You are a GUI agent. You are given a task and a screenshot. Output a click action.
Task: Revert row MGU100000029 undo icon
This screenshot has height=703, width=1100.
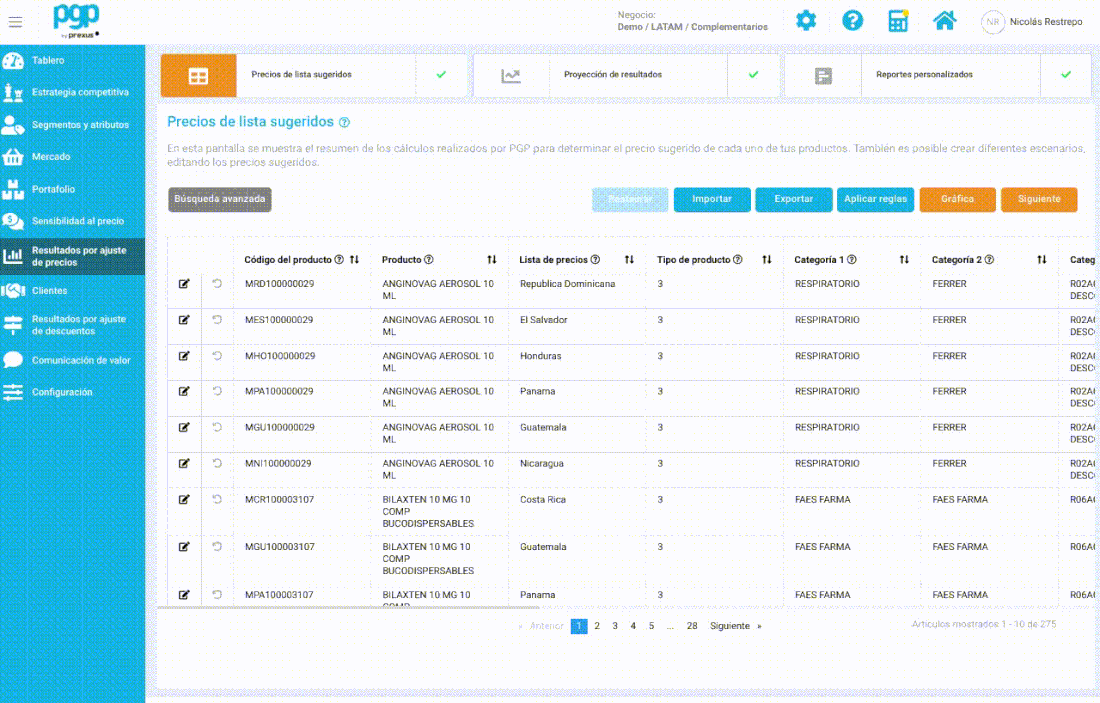[217, 427]
